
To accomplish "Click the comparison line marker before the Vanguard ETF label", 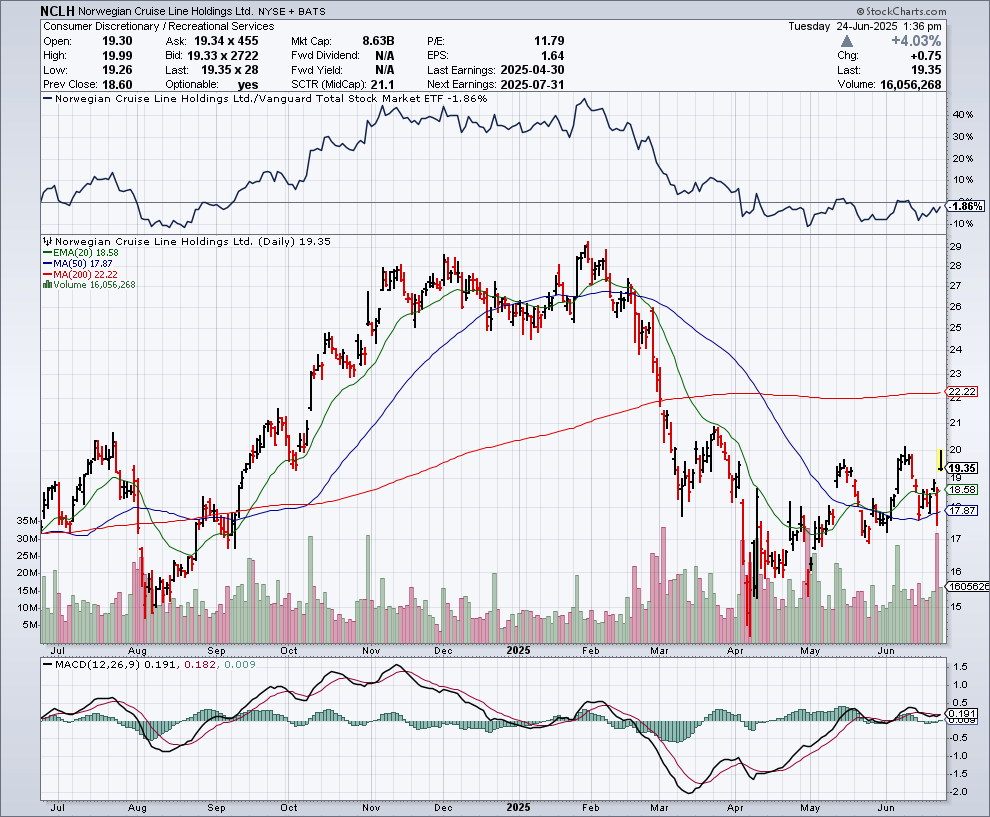I will pos(47,98).
